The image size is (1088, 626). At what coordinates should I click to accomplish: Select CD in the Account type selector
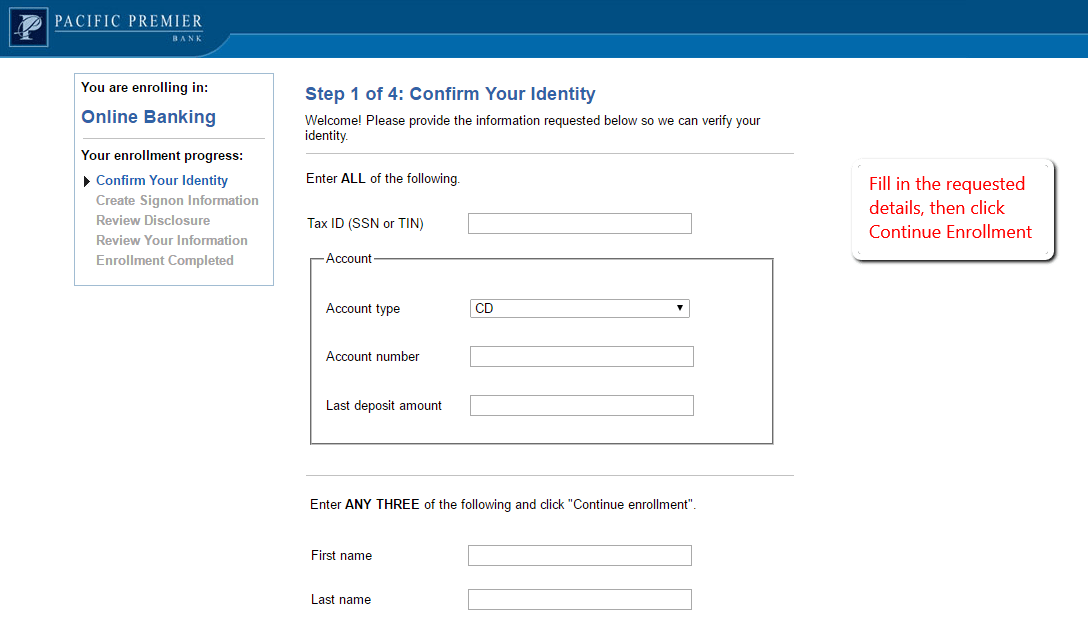tap(578, 308)
